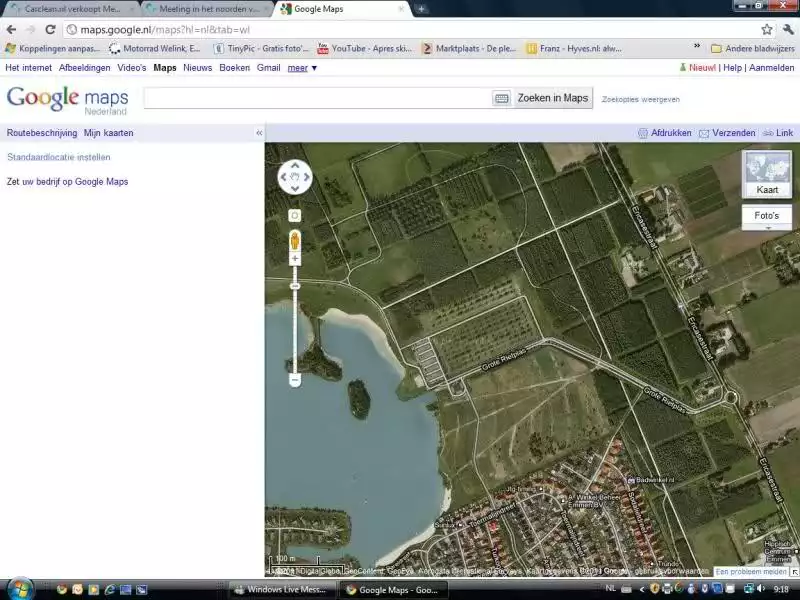The image size is (800, 600).
Task: Open Franz Hyves.nl bookmark
Action: click(574, 48)
